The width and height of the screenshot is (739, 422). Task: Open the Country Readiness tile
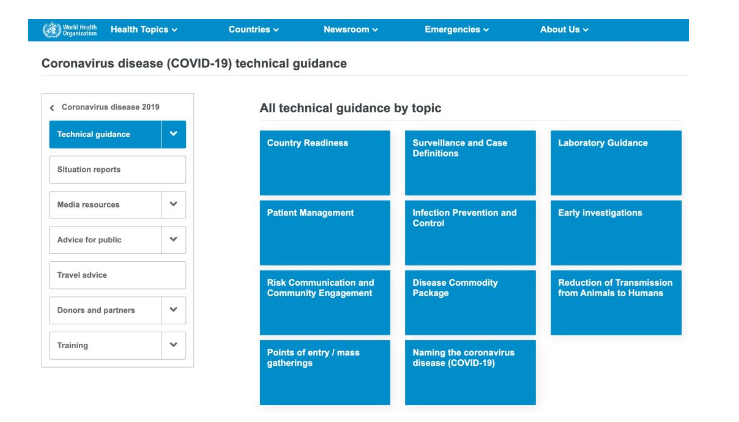coord(325,163)
